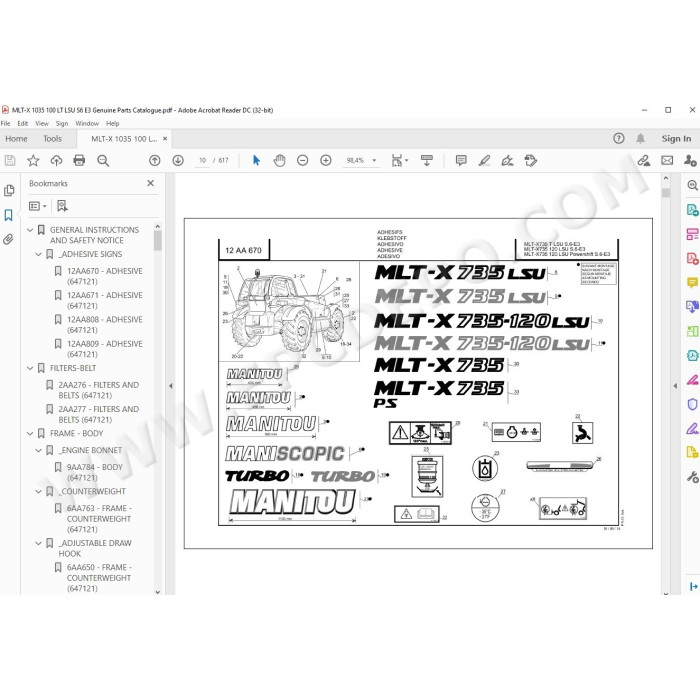
Task: Open the Help menu
Action: [112, 124]
